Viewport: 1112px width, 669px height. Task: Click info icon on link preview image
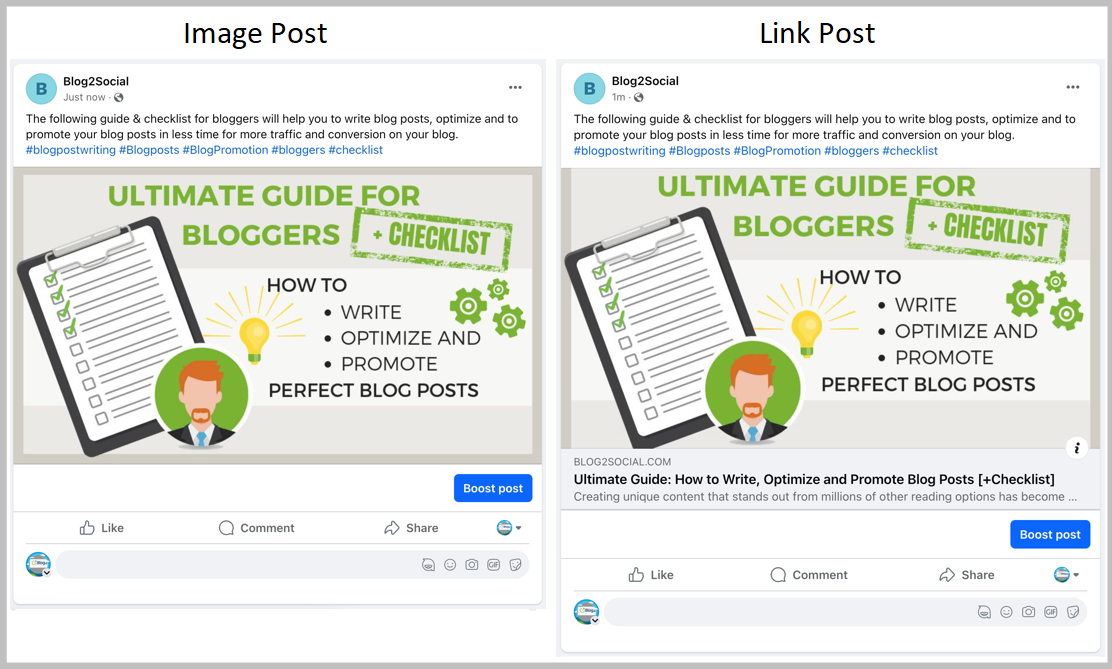coord(1077,448)
